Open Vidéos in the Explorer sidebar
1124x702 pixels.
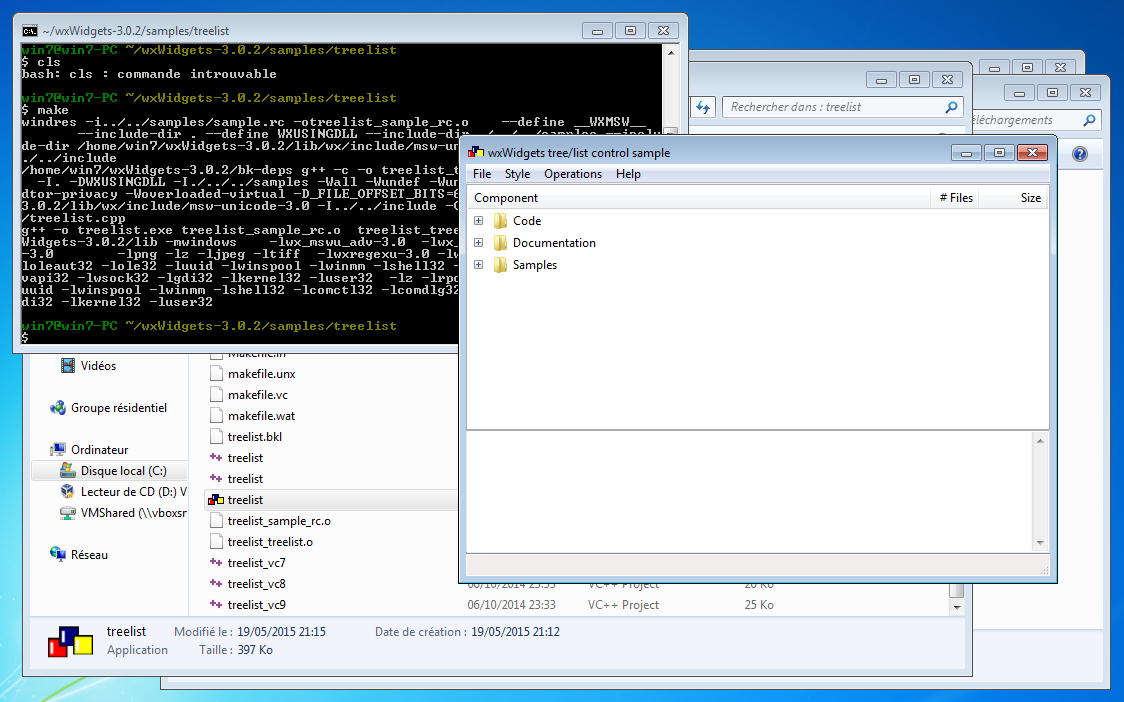[98, 366]
